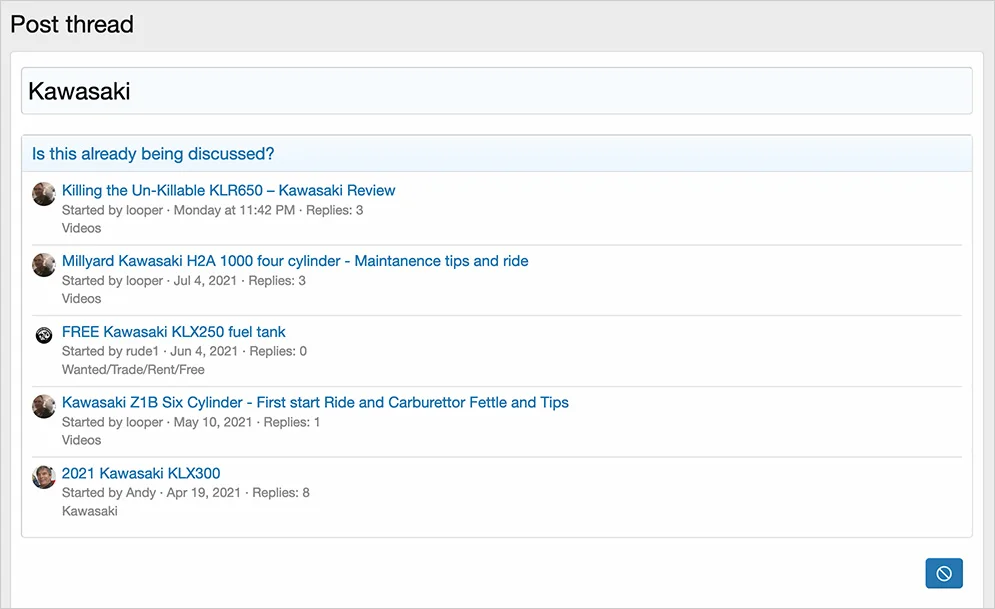
Task: Click looper's avatar beside the Millyard H2A thread
Action: 44,264
